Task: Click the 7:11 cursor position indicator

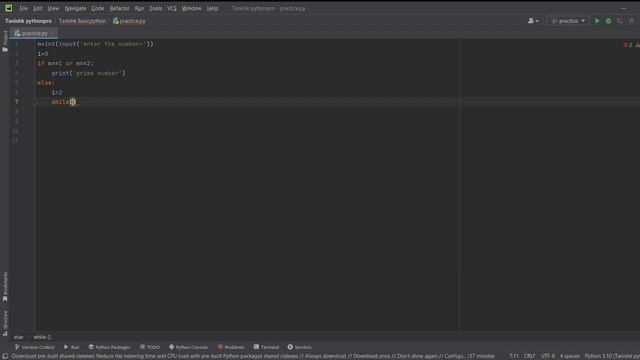Action: click(x=513, y=356)
